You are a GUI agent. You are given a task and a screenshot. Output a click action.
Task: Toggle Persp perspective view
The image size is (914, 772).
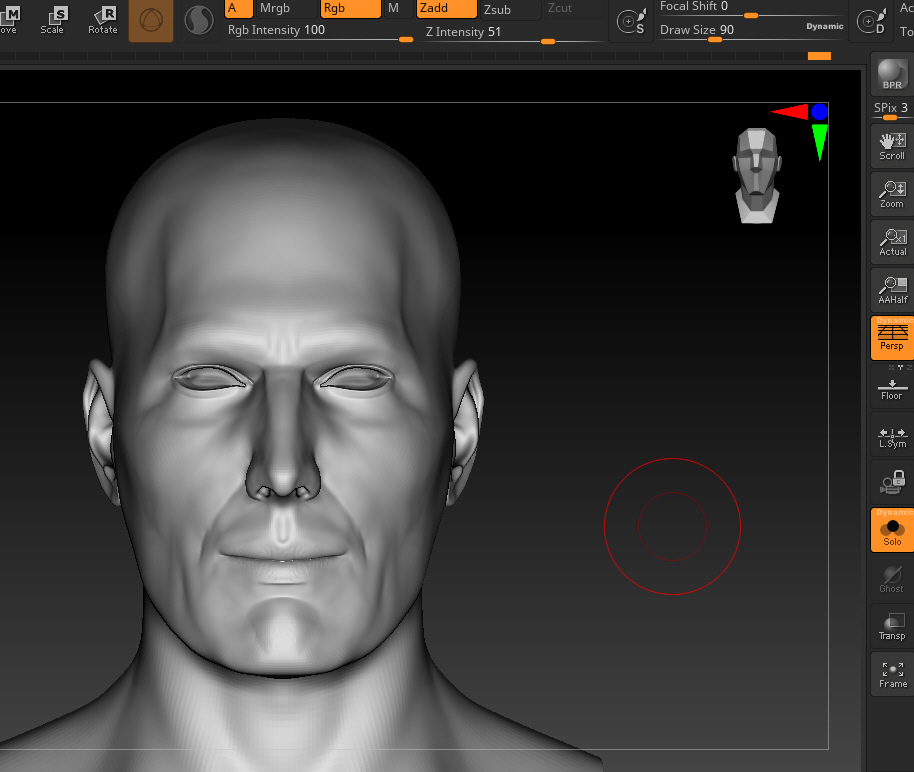coord(892,338)
